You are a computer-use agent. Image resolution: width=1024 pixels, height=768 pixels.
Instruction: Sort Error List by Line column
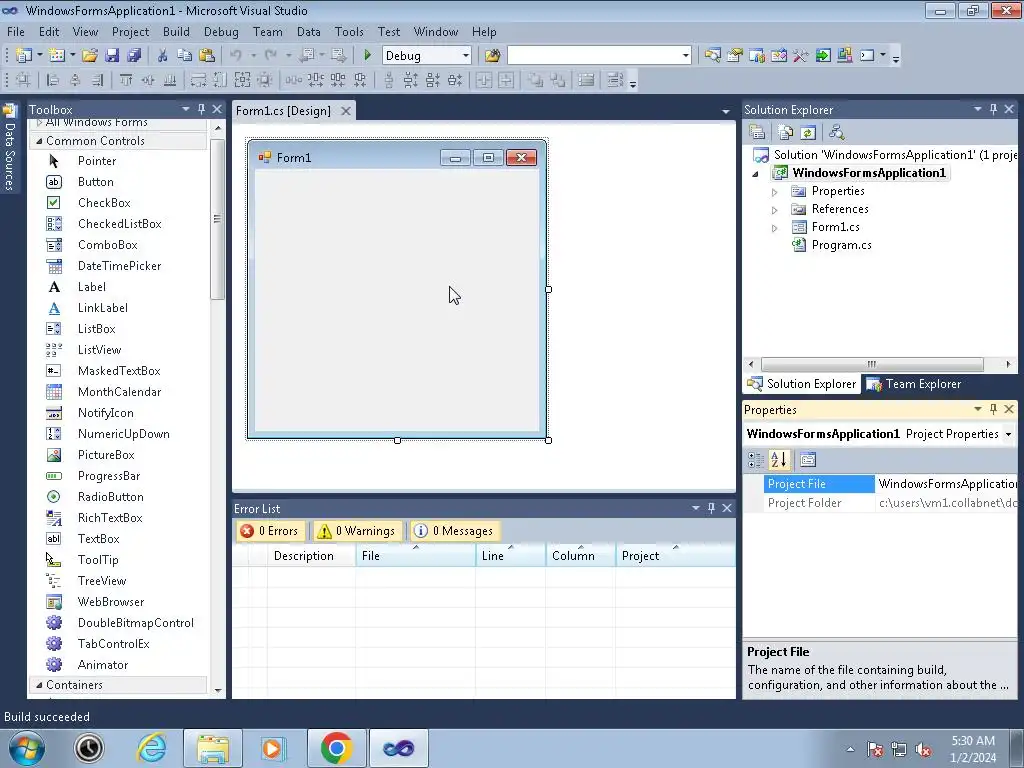click(x=510, y=556)
